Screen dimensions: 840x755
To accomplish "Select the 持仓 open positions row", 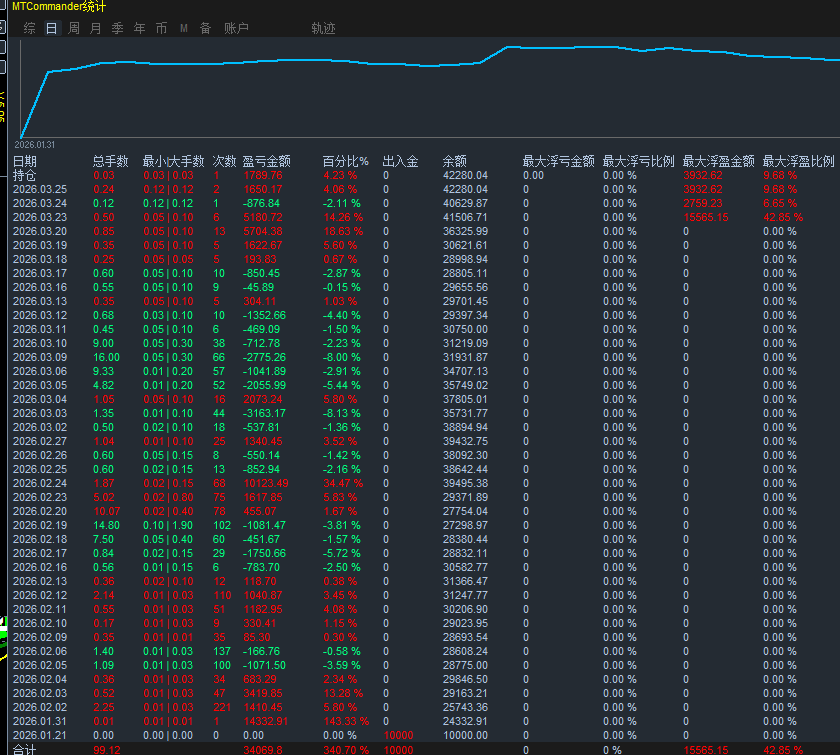I will pos(24,175).
